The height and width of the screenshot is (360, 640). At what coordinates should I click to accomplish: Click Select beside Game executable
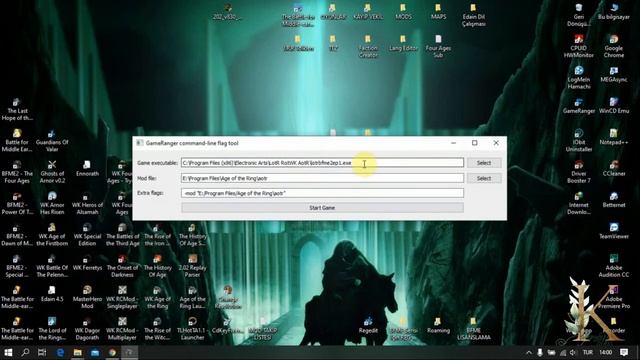[484, 163]
